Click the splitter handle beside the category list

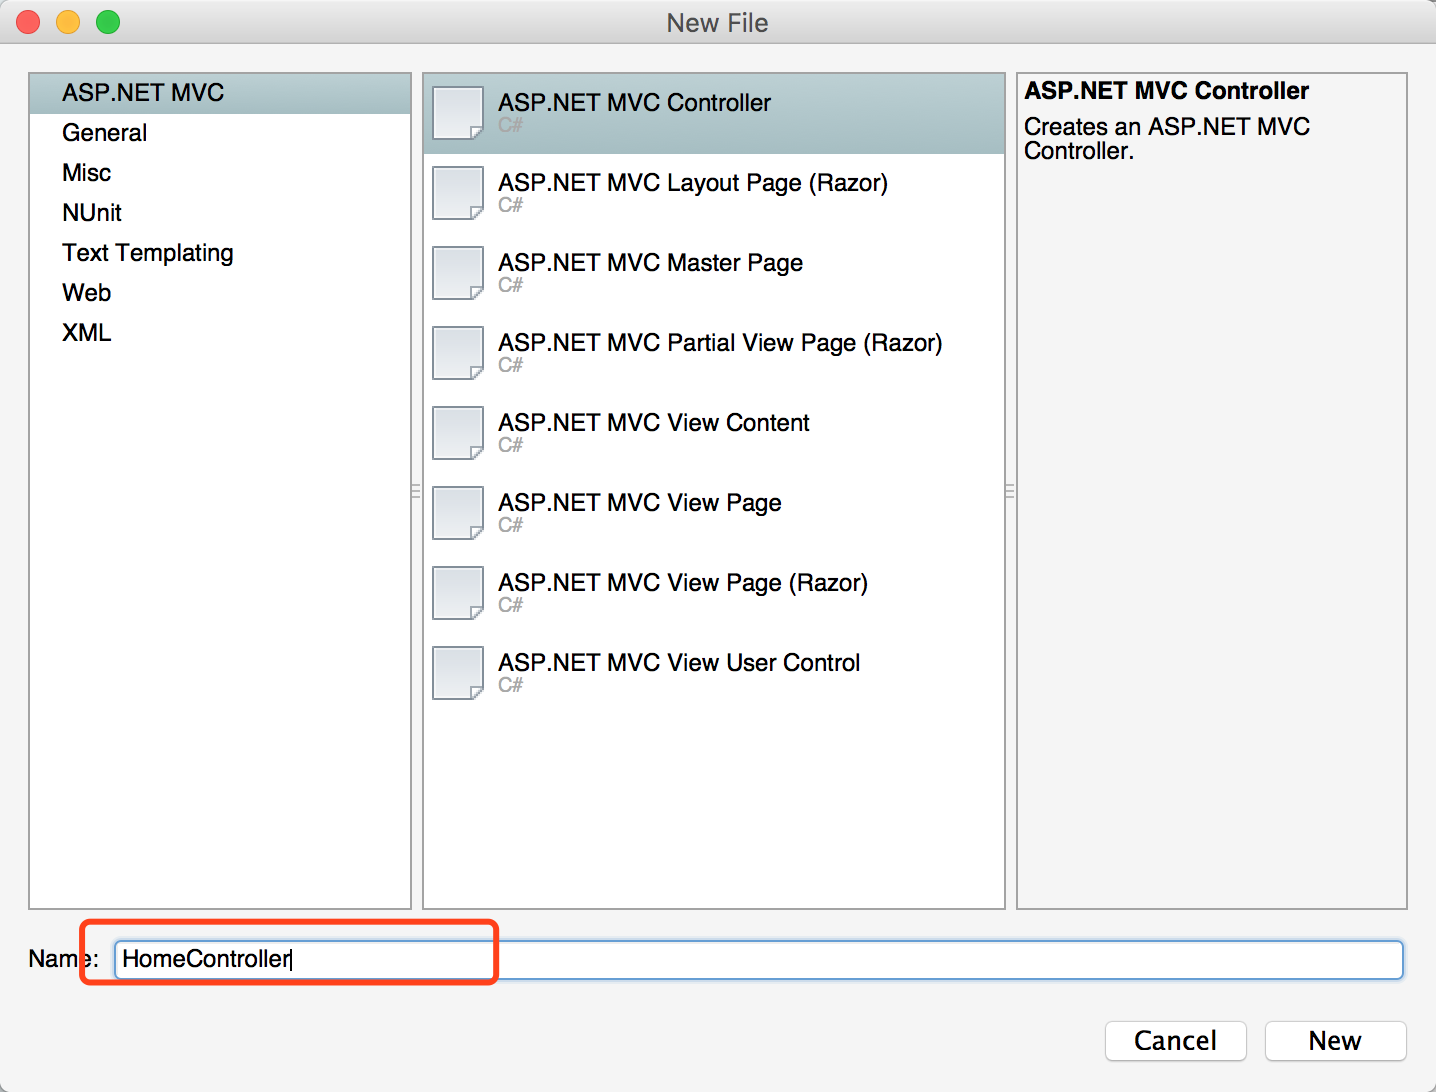pyautogui.click(x=416, y=491)
